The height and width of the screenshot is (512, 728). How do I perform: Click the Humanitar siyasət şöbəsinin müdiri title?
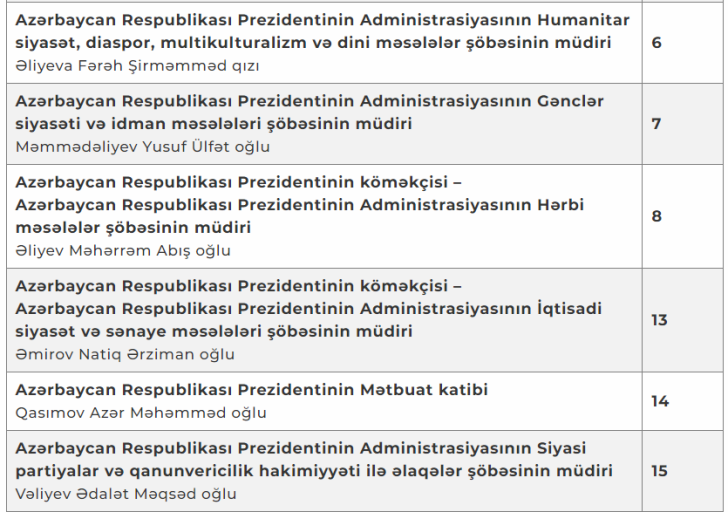point(322,32)
